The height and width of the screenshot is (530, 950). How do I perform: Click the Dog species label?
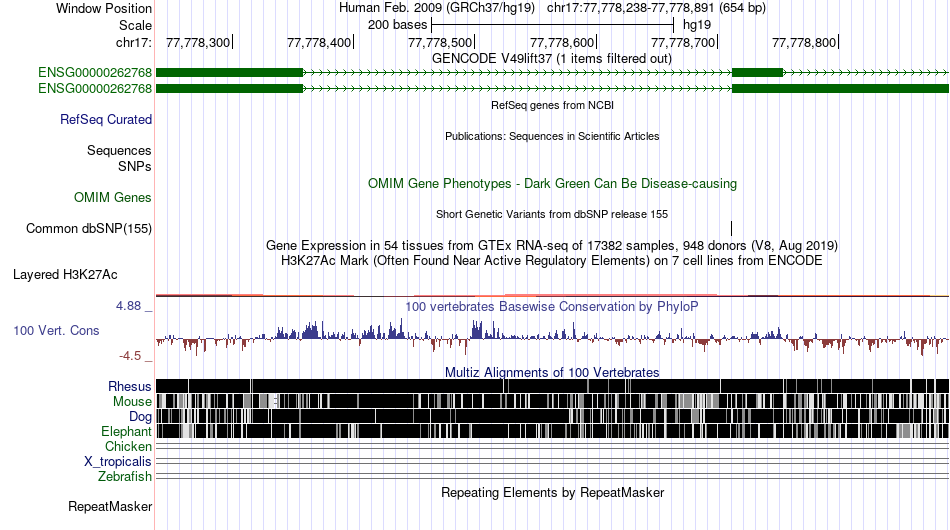coord(140,416)
